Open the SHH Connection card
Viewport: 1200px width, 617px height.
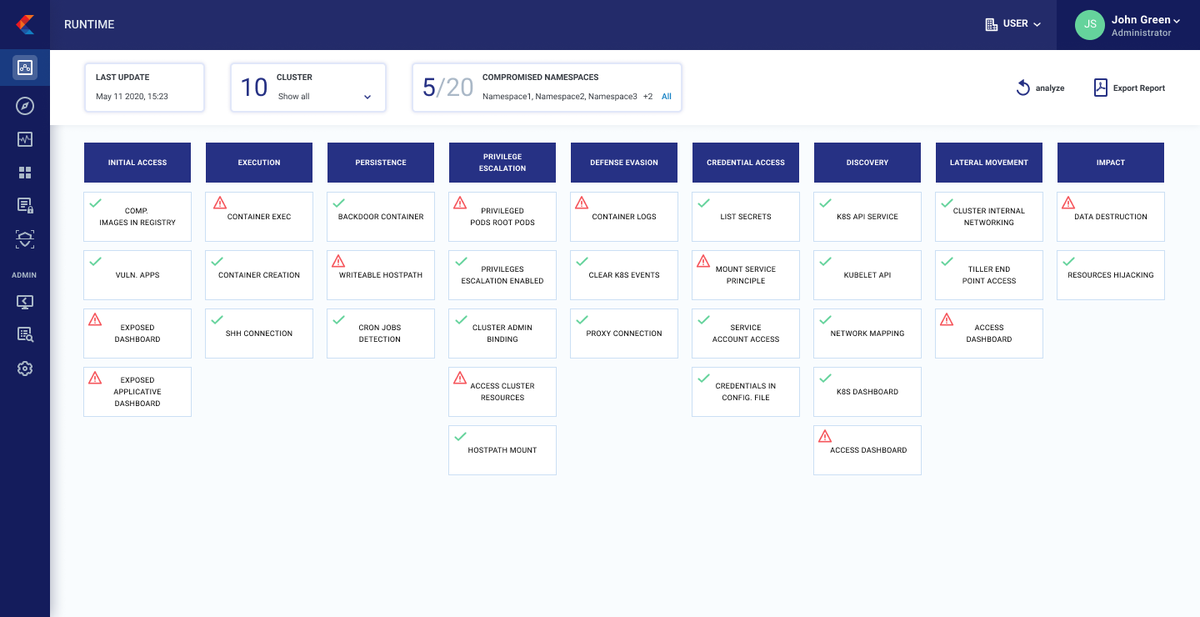point(259,333)
